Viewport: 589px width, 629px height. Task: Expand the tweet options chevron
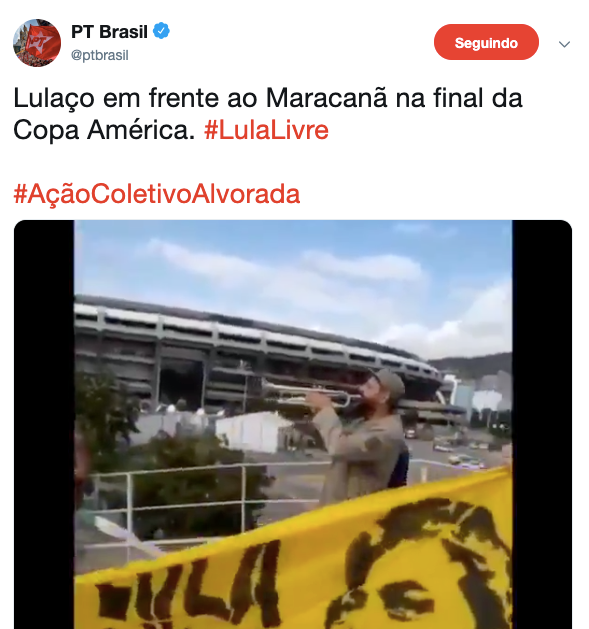coord(564,44)
